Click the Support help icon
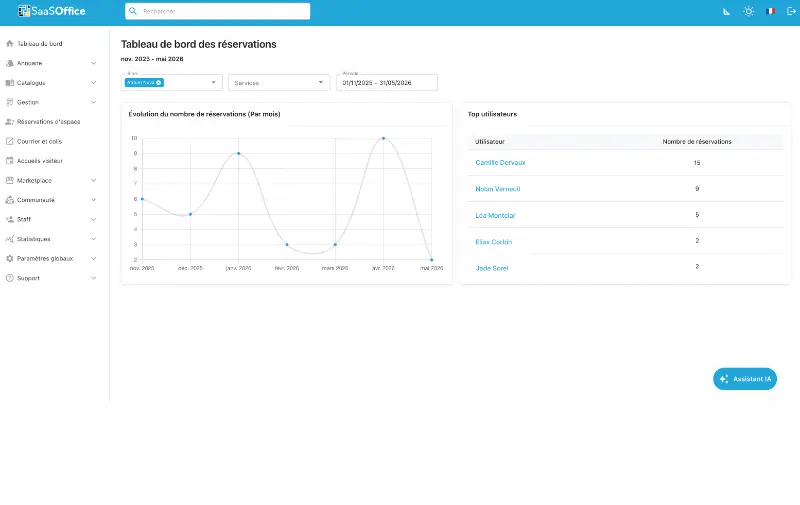This screenshot has width=800, height=505. pyautogui.click(x=9, y=278)
